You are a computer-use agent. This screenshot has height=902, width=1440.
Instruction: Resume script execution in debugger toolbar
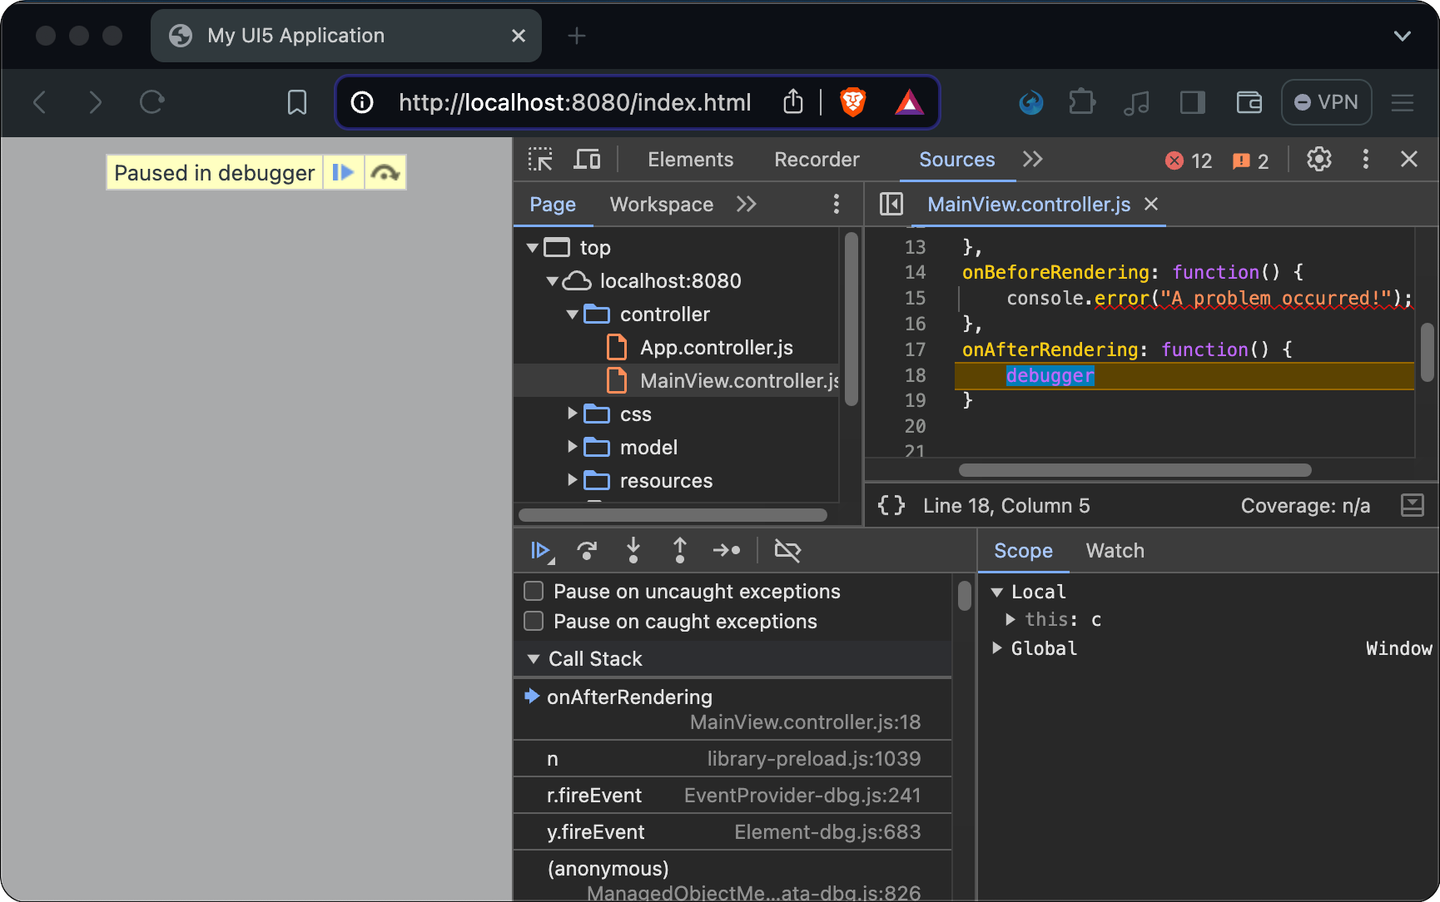coord(541,550)
